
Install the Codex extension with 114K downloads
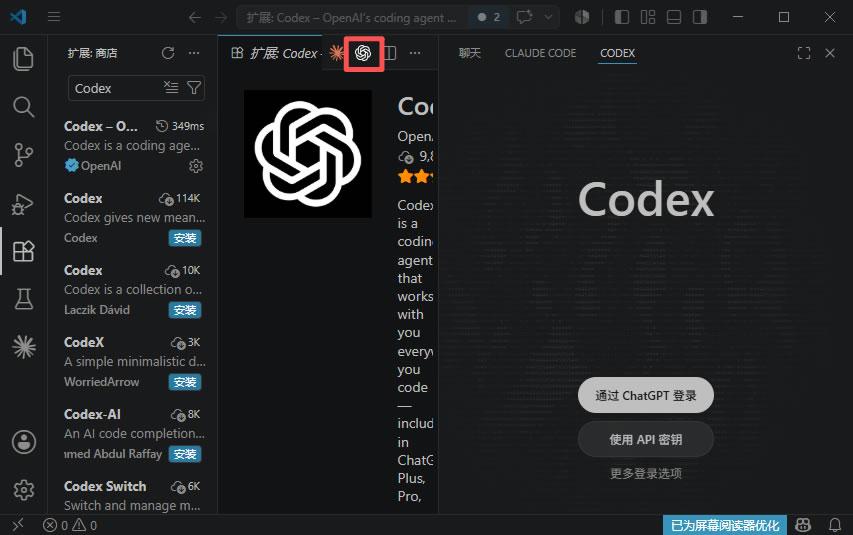pyautogui.click(x=185, y=238)
